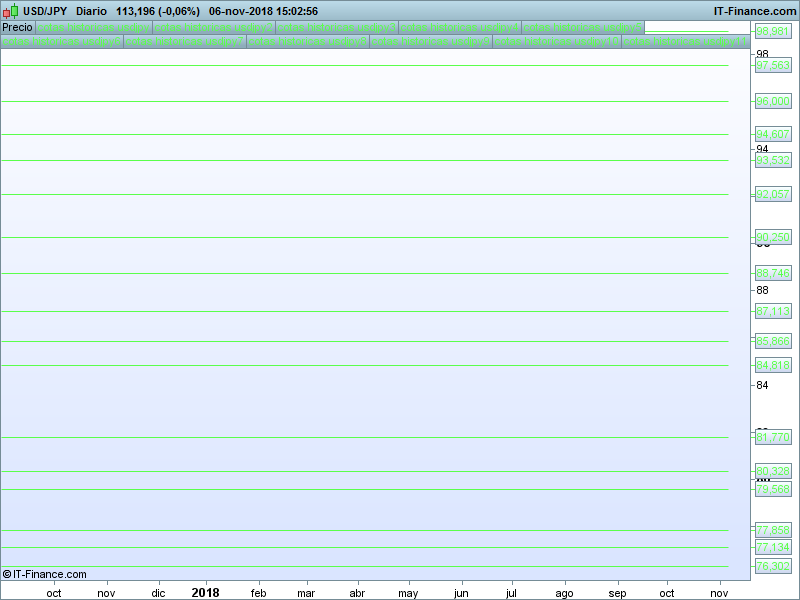800x600 pixels.
Task: Select the 97,563 price level tag
Action: [773, 65]
